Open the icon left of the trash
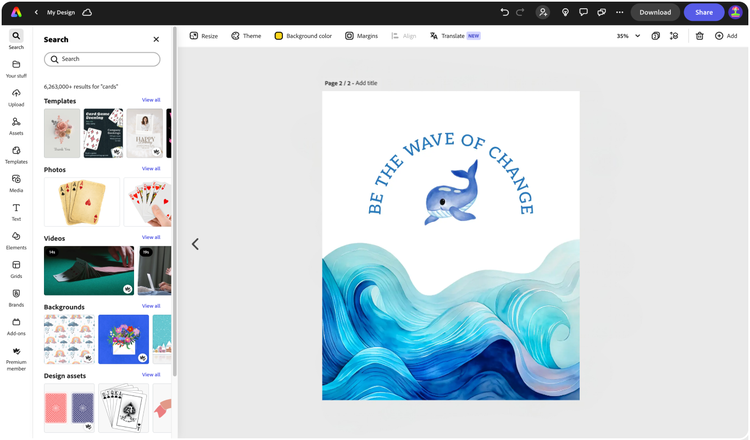This screenshot has width=750, height=440. point(674,36)
